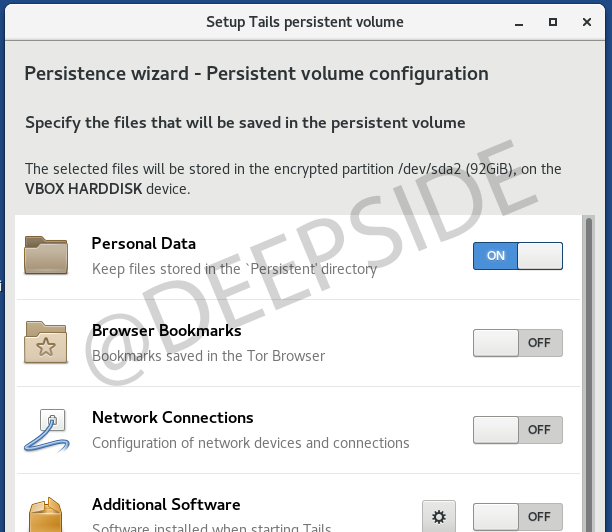Image resolution: width=612 pixels, height=532 pixels.
Task: Click the Browser Bookmarks star folder icon
Action: click(x=45, y=343)
